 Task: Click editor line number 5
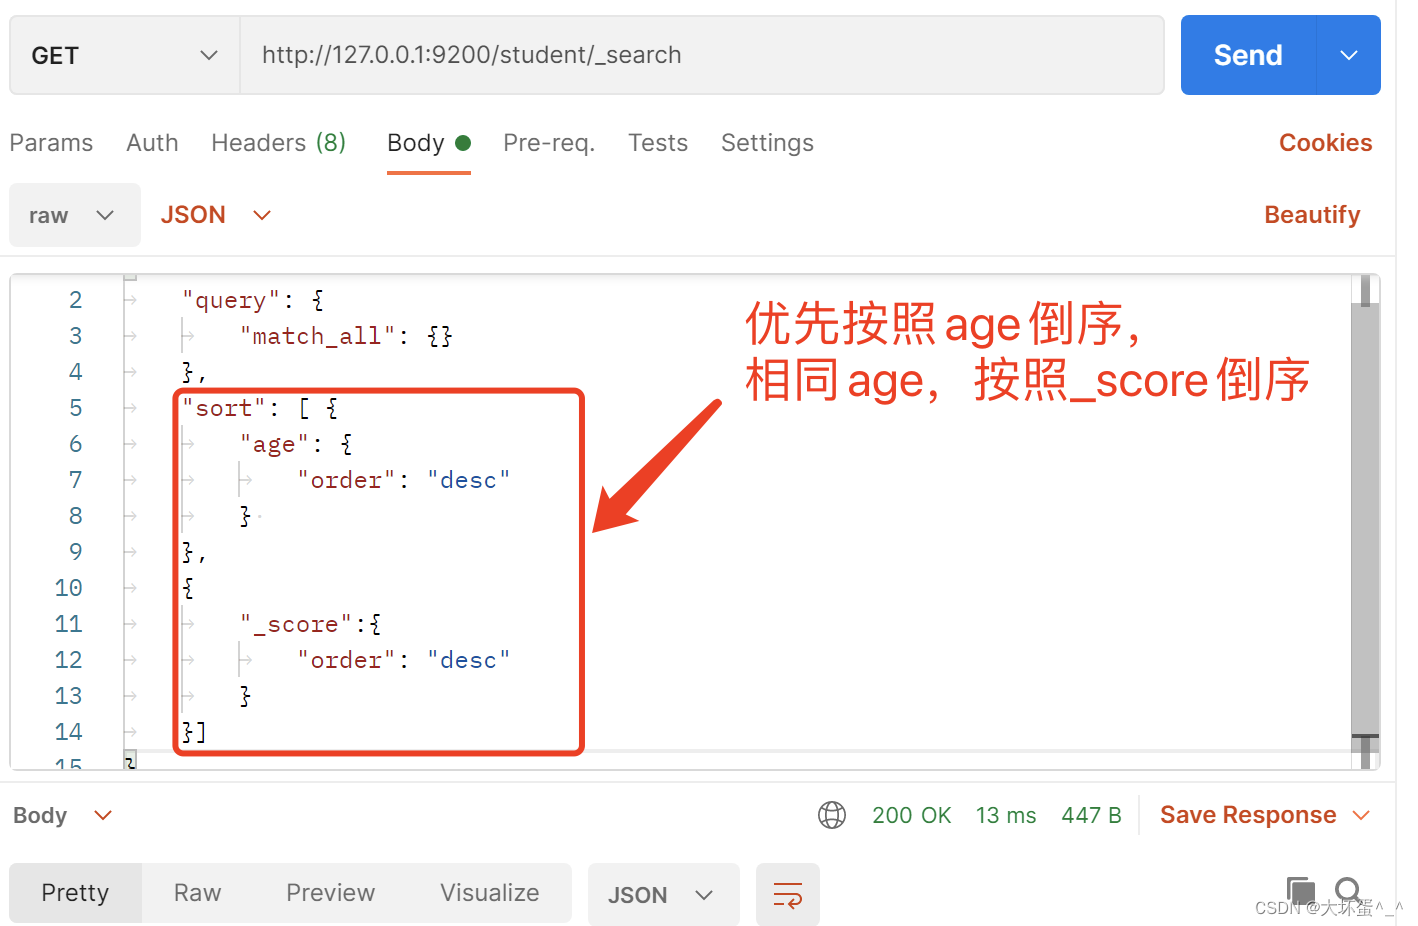[x=76, y=408]
